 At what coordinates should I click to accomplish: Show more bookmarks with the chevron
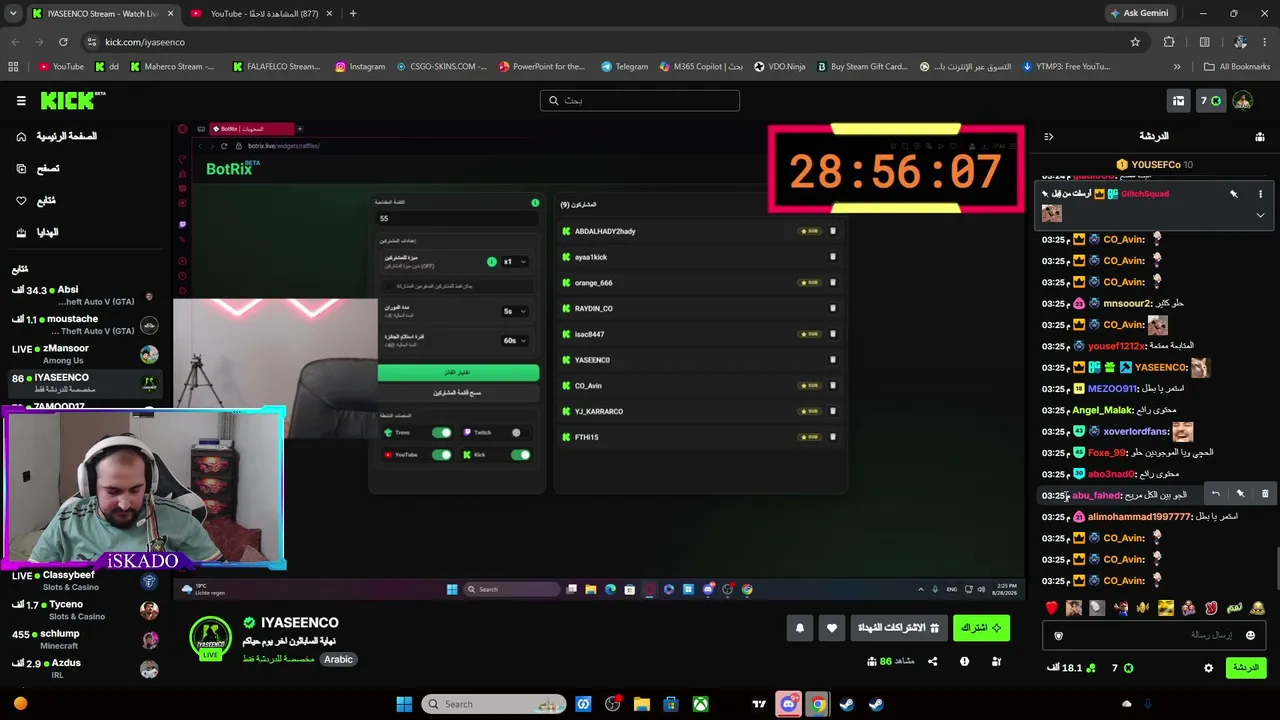1177,67
